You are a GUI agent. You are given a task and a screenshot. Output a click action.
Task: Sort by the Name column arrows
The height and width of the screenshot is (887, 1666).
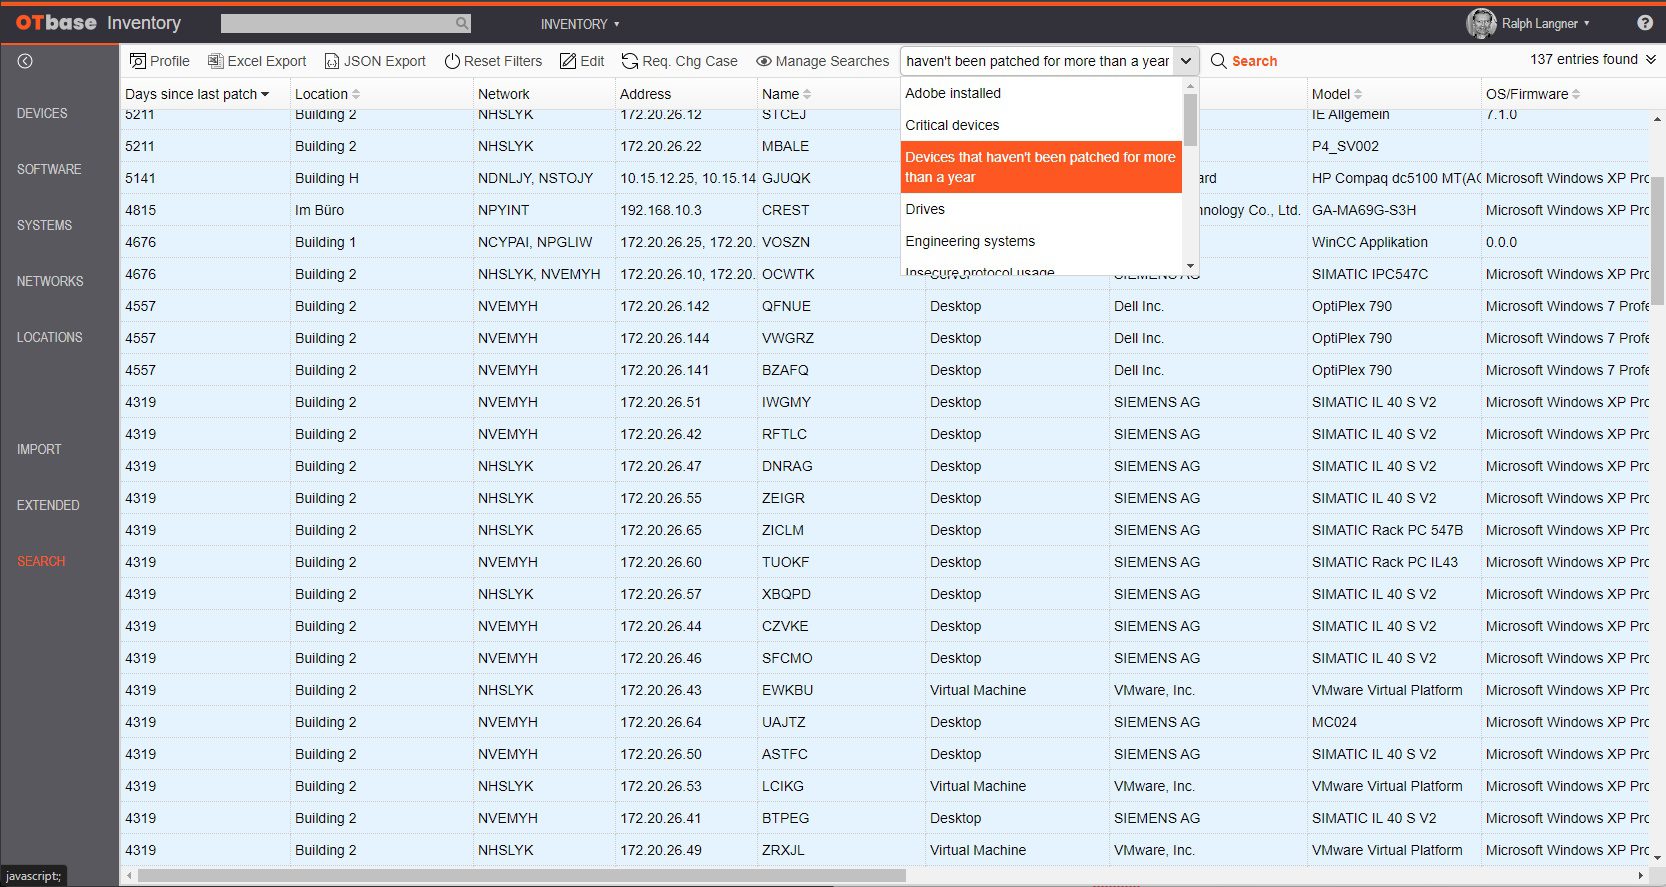click(x=807, y=94)
